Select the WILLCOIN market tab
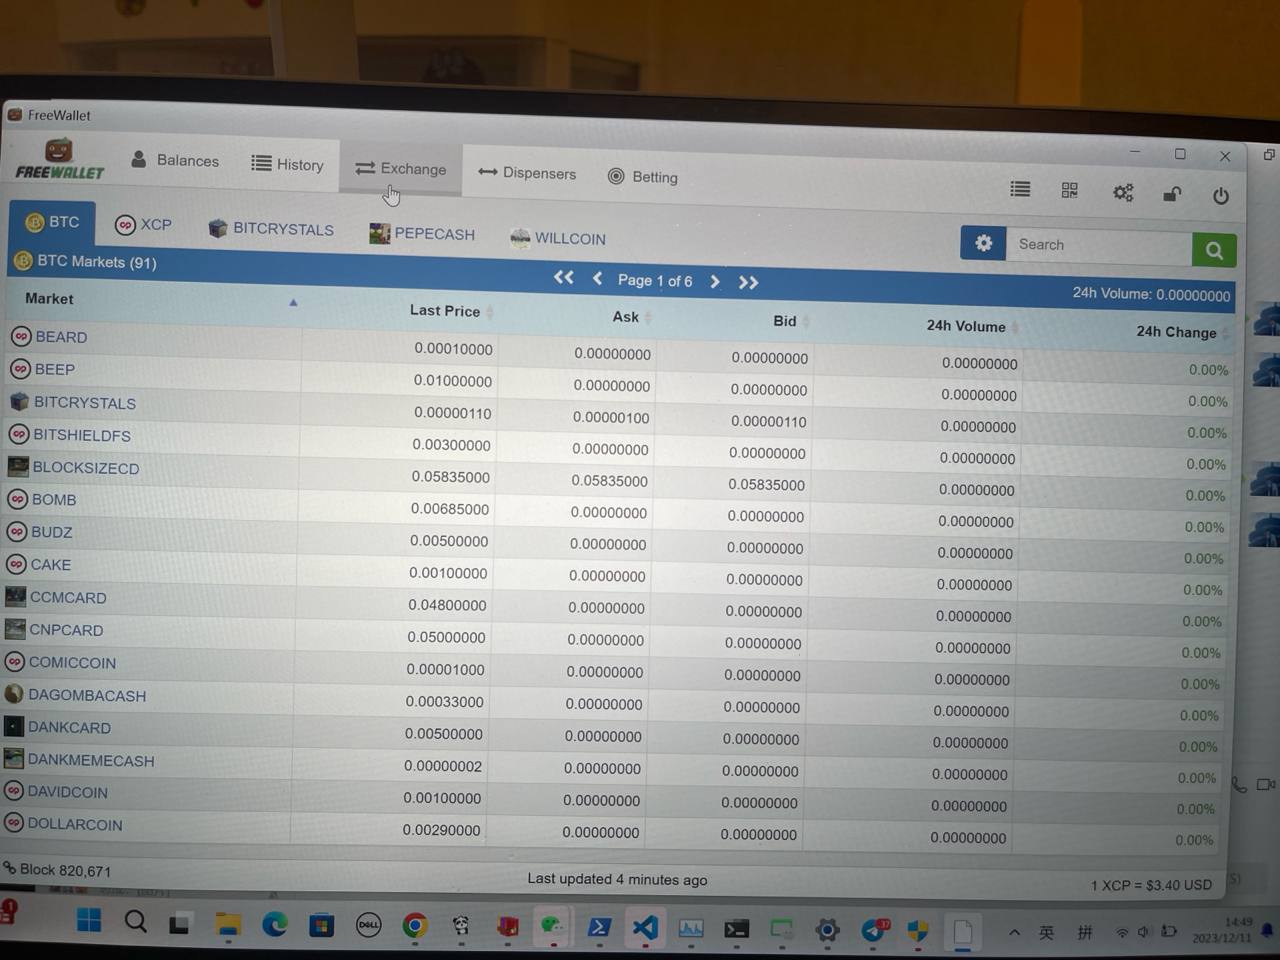Screen dimensions: 1280x960 (558, 238)
